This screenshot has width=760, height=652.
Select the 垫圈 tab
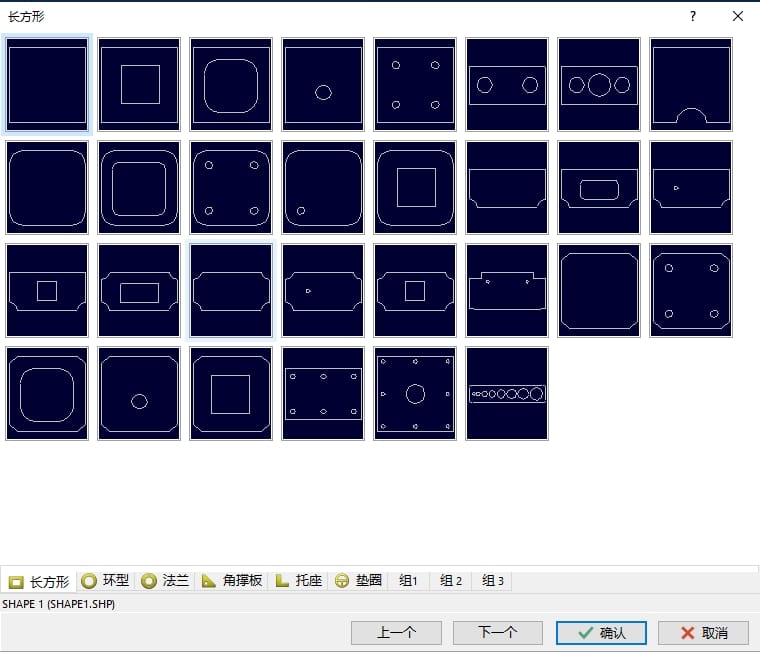pyautogui.click(x=358, y=581)
